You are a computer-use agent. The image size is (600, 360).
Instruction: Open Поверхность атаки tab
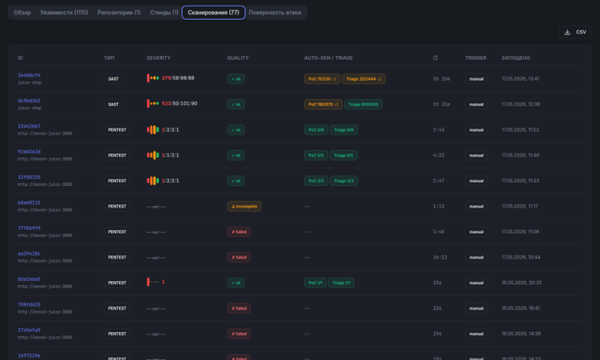275,13
